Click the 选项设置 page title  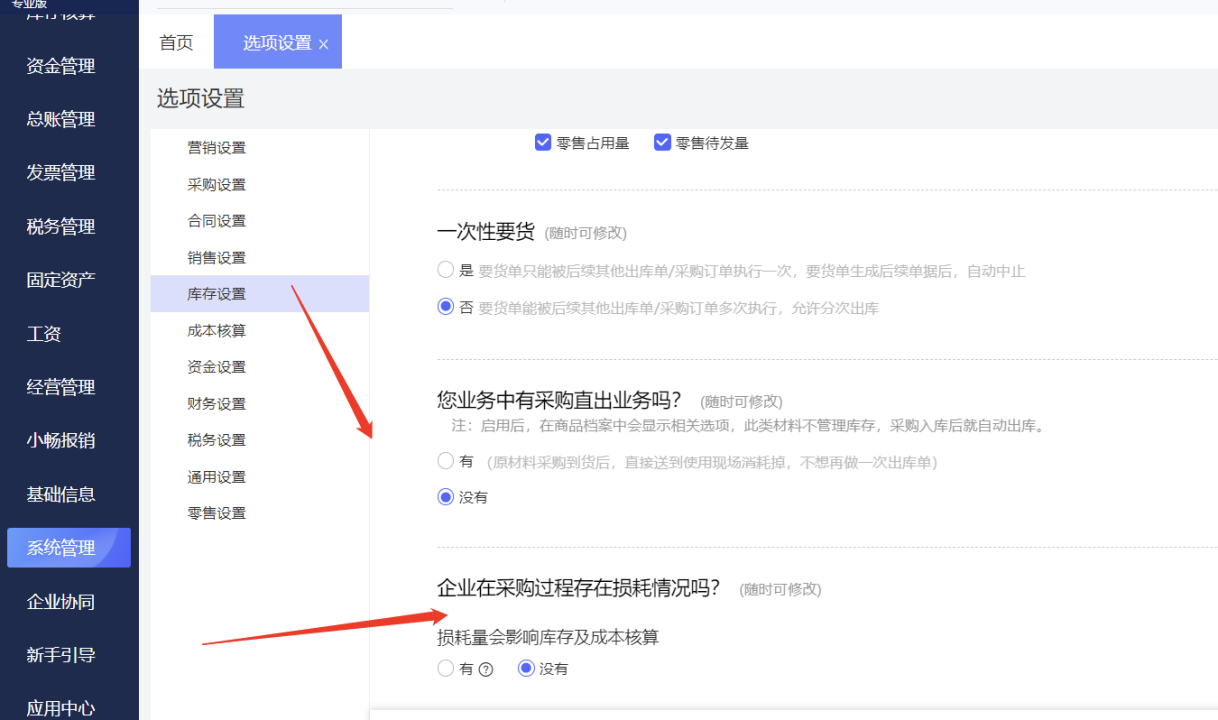pos(200,98)
